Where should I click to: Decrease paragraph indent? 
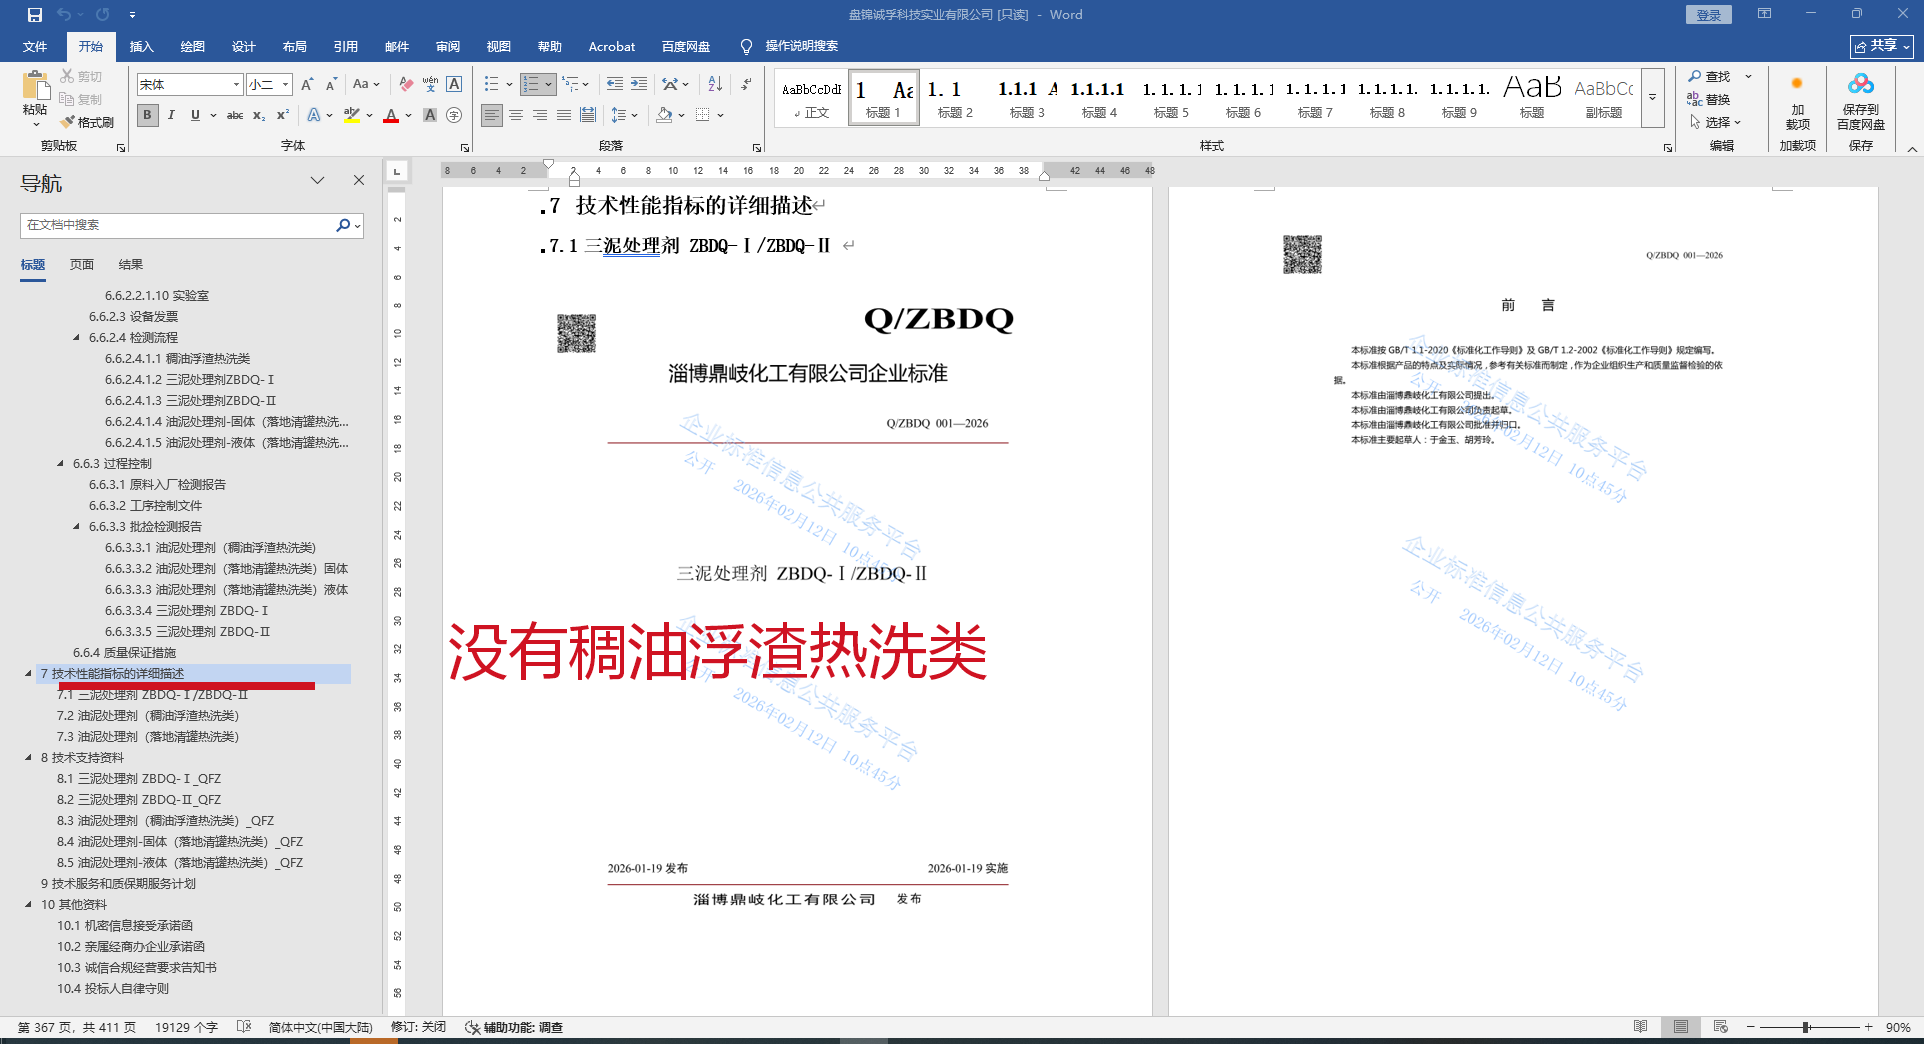[x=614, y=84]
